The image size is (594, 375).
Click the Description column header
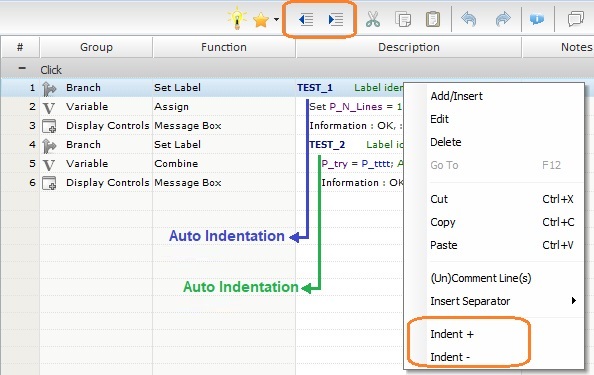coord(409,47)
